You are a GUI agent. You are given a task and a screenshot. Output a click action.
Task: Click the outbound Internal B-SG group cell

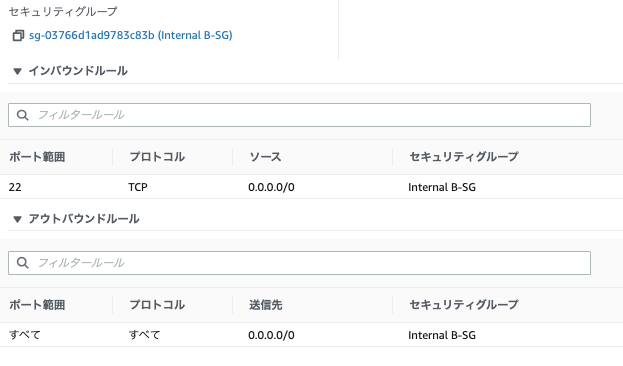point(442,335)
